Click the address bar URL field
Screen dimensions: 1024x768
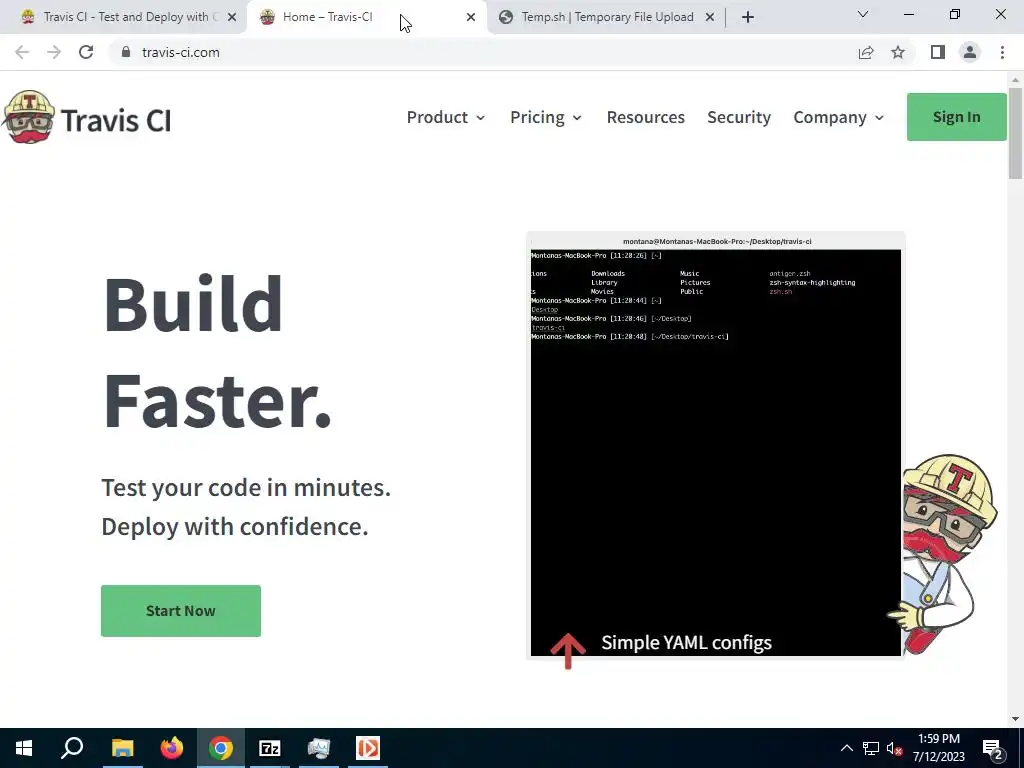pos(483,52)
